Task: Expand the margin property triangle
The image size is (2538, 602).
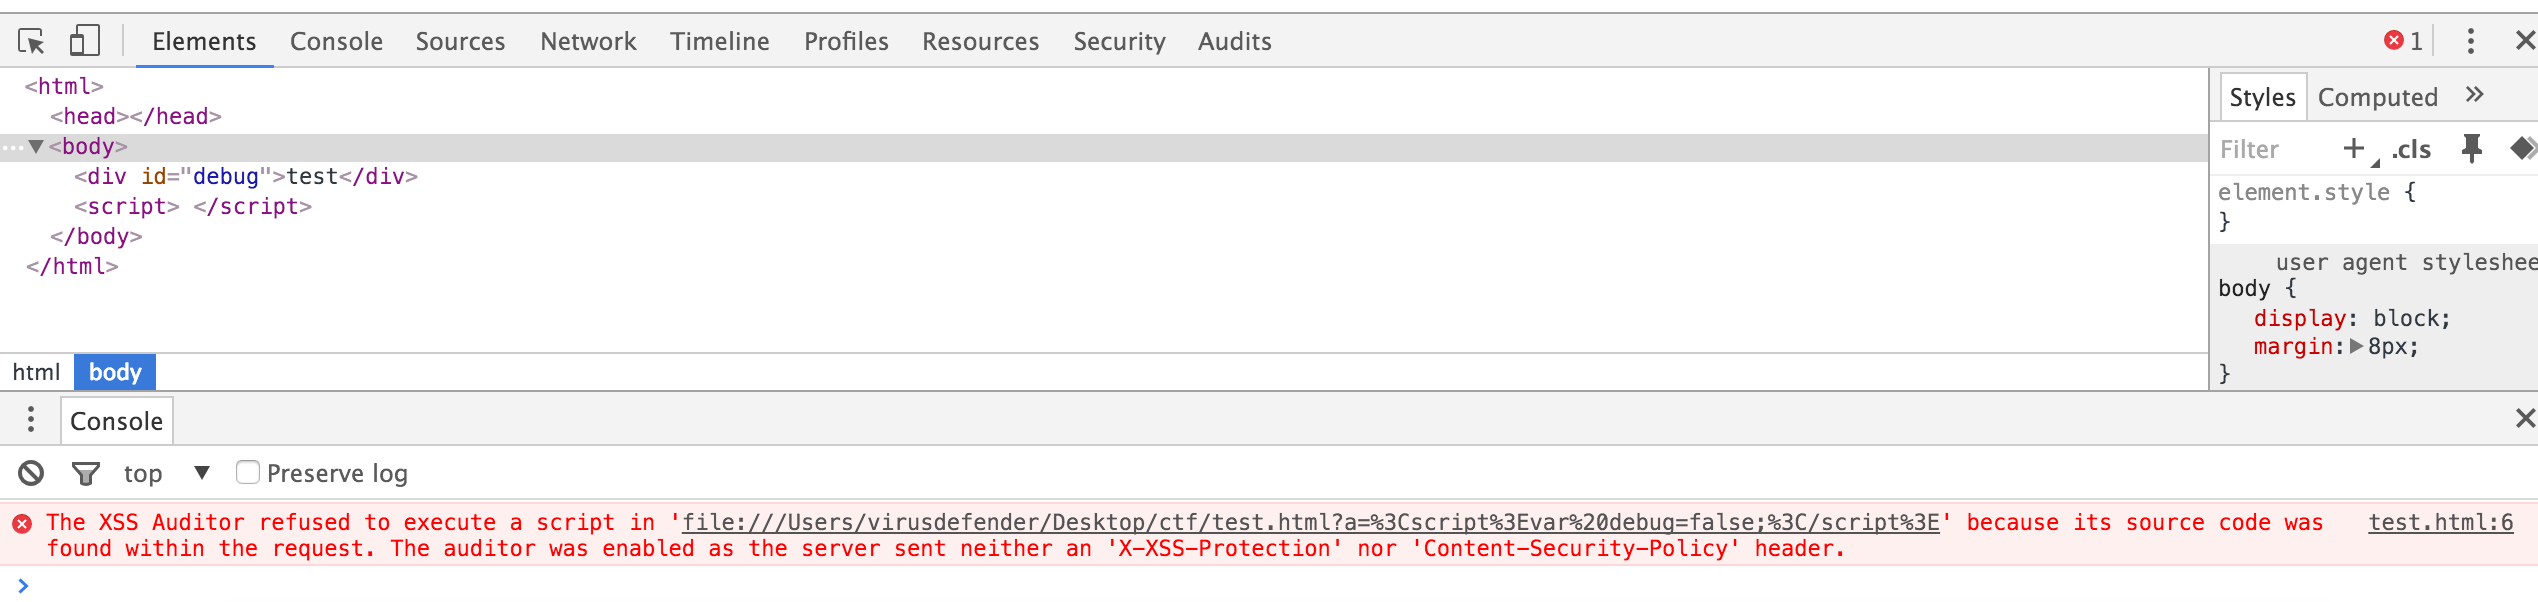Action: pos(2356,346)
